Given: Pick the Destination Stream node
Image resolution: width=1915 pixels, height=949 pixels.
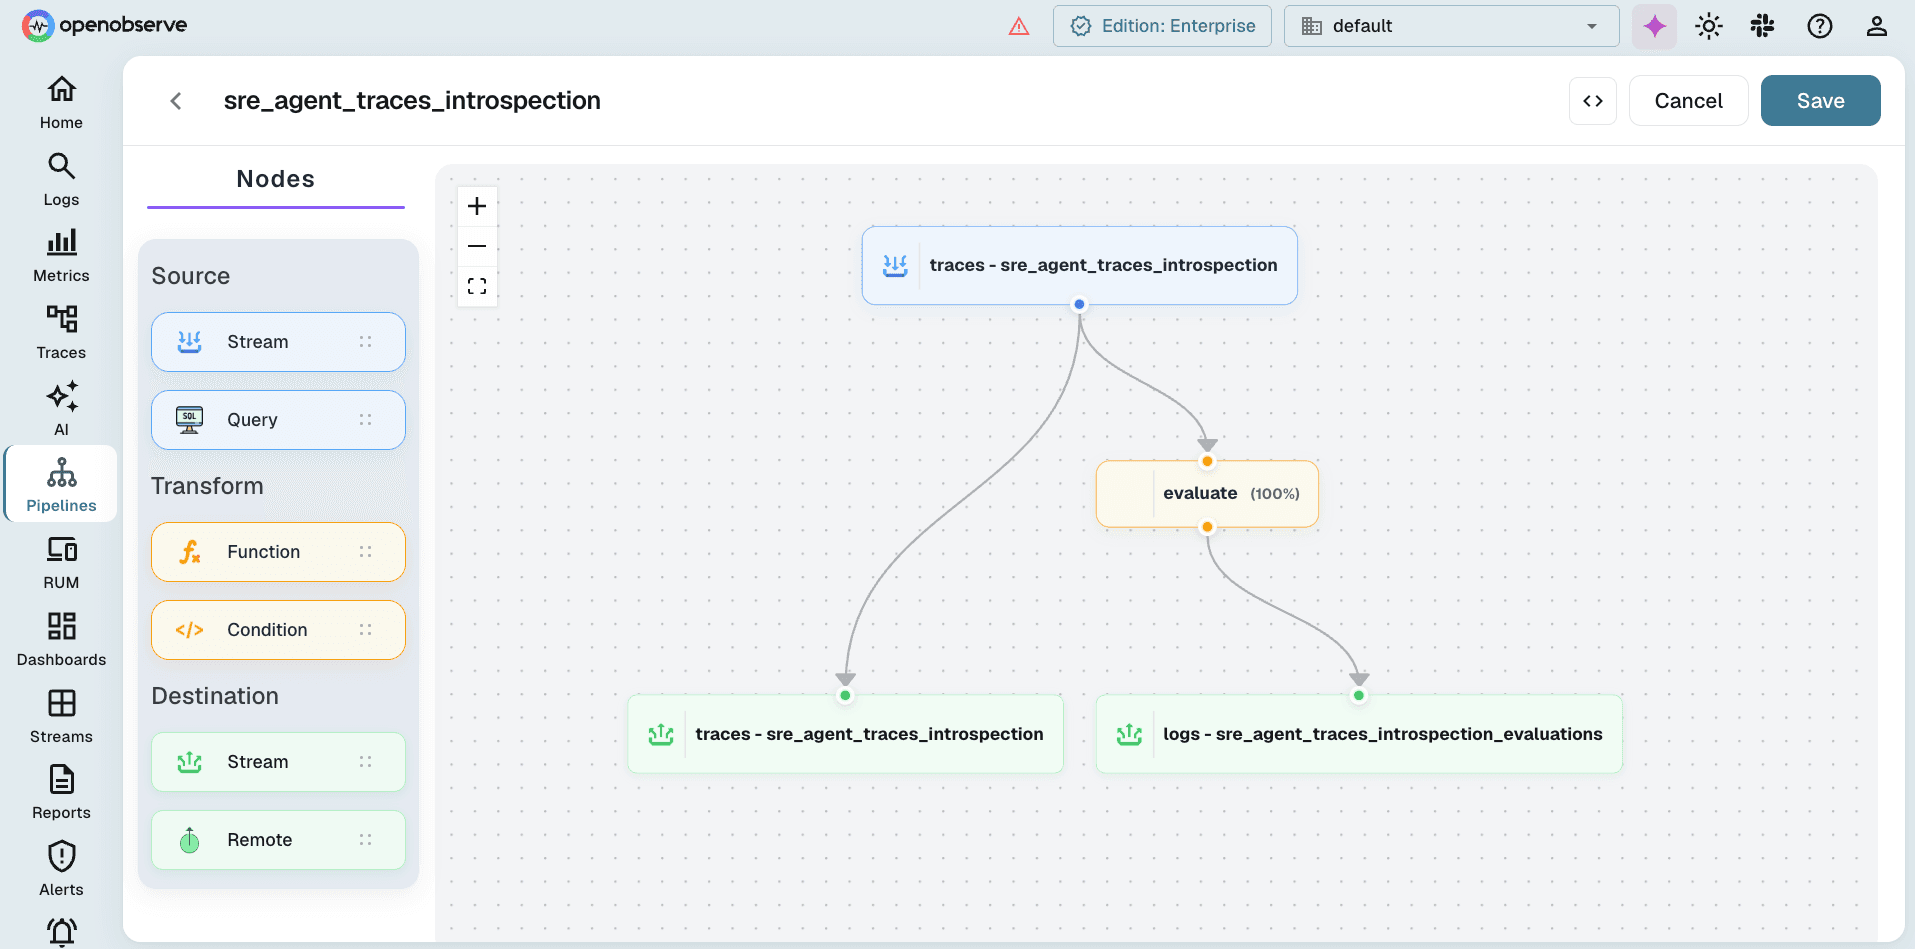Looking at the screenshot, I should point(278,762).
